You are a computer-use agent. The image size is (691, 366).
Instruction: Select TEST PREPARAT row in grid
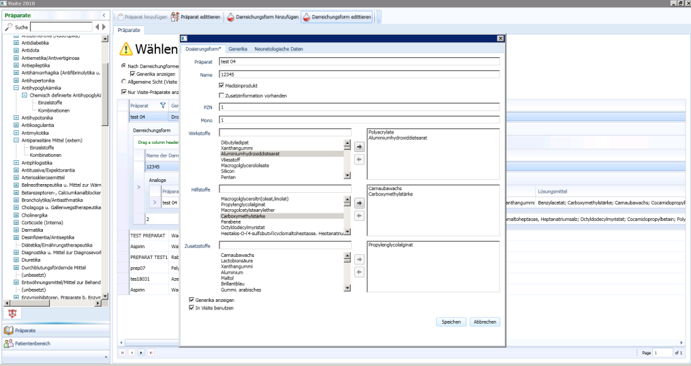148,236
